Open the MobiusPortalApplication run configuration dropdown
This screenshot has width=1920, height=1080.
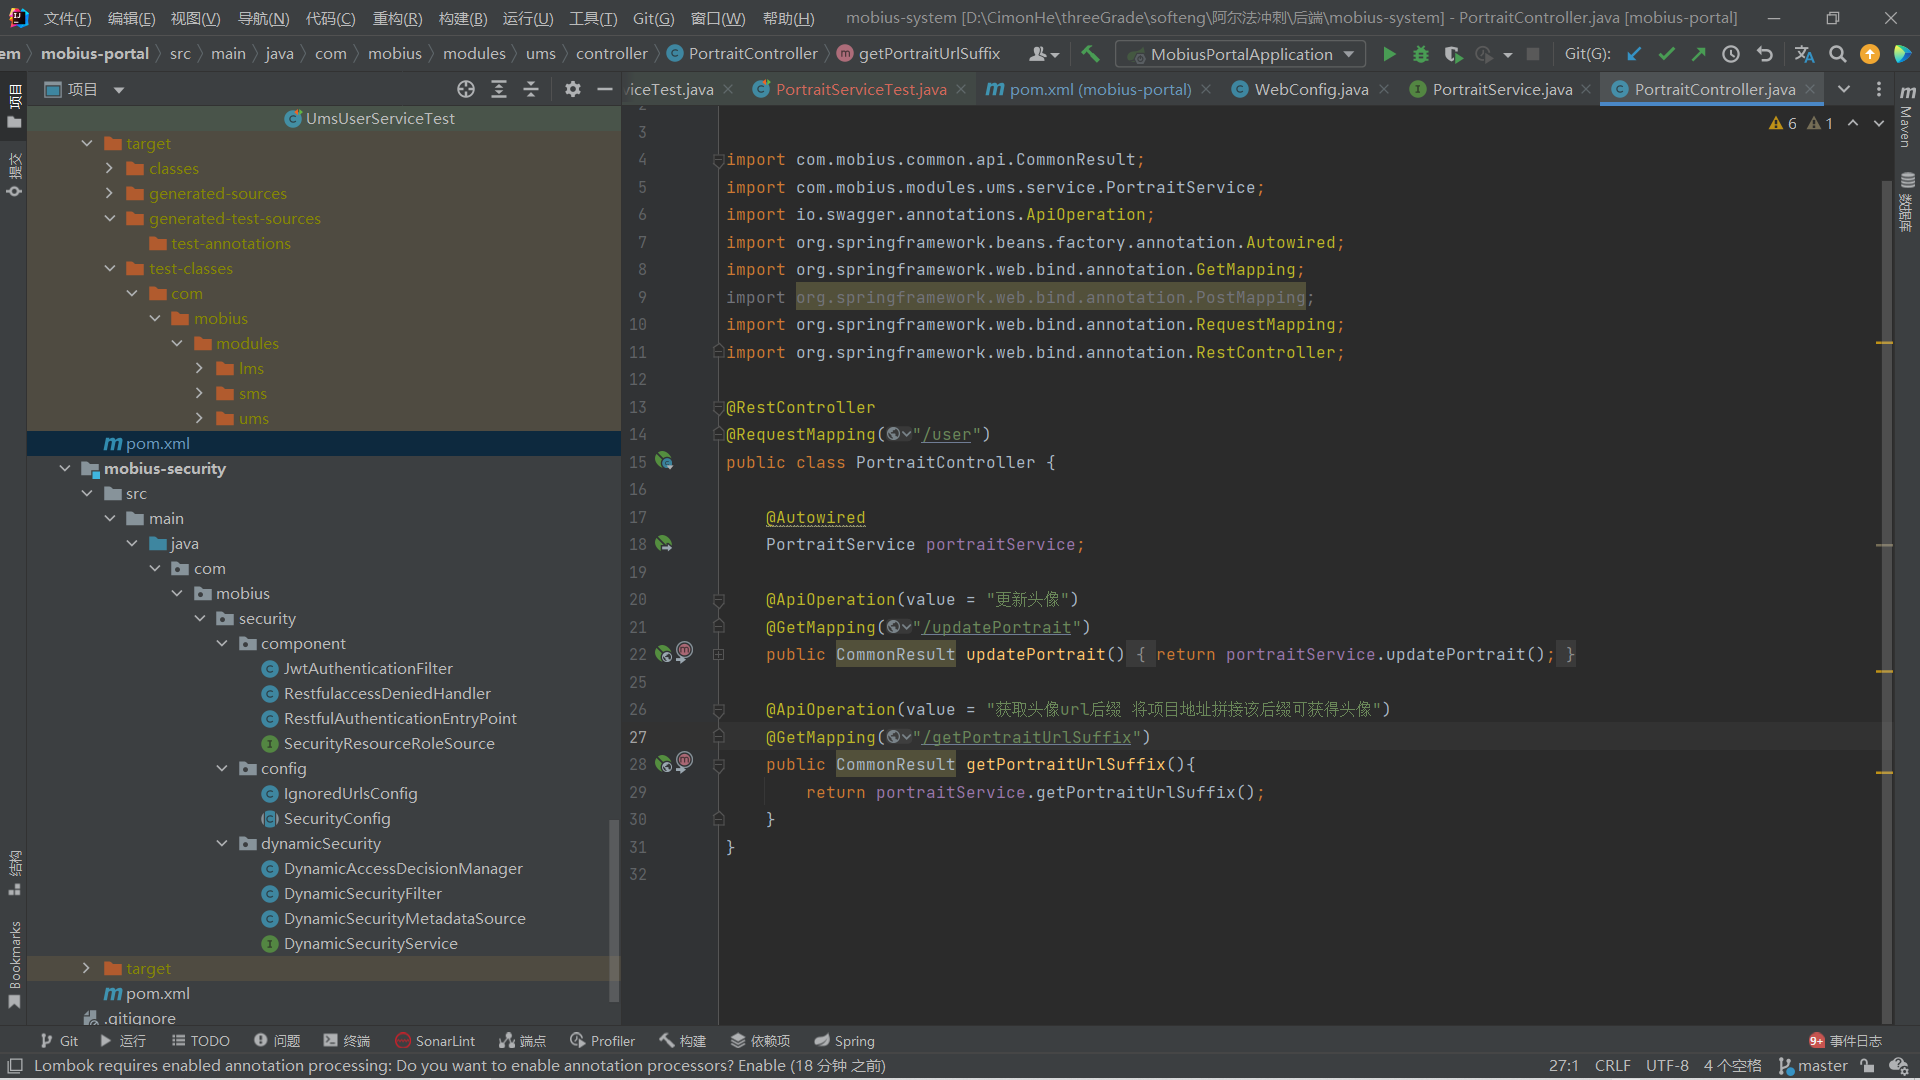click(1241, 55)
